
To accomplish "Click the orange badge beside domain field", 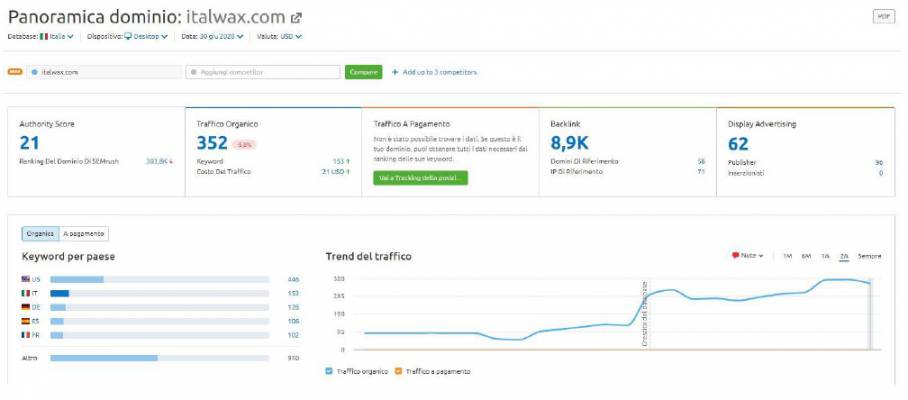I will click(x=14, y=72).
